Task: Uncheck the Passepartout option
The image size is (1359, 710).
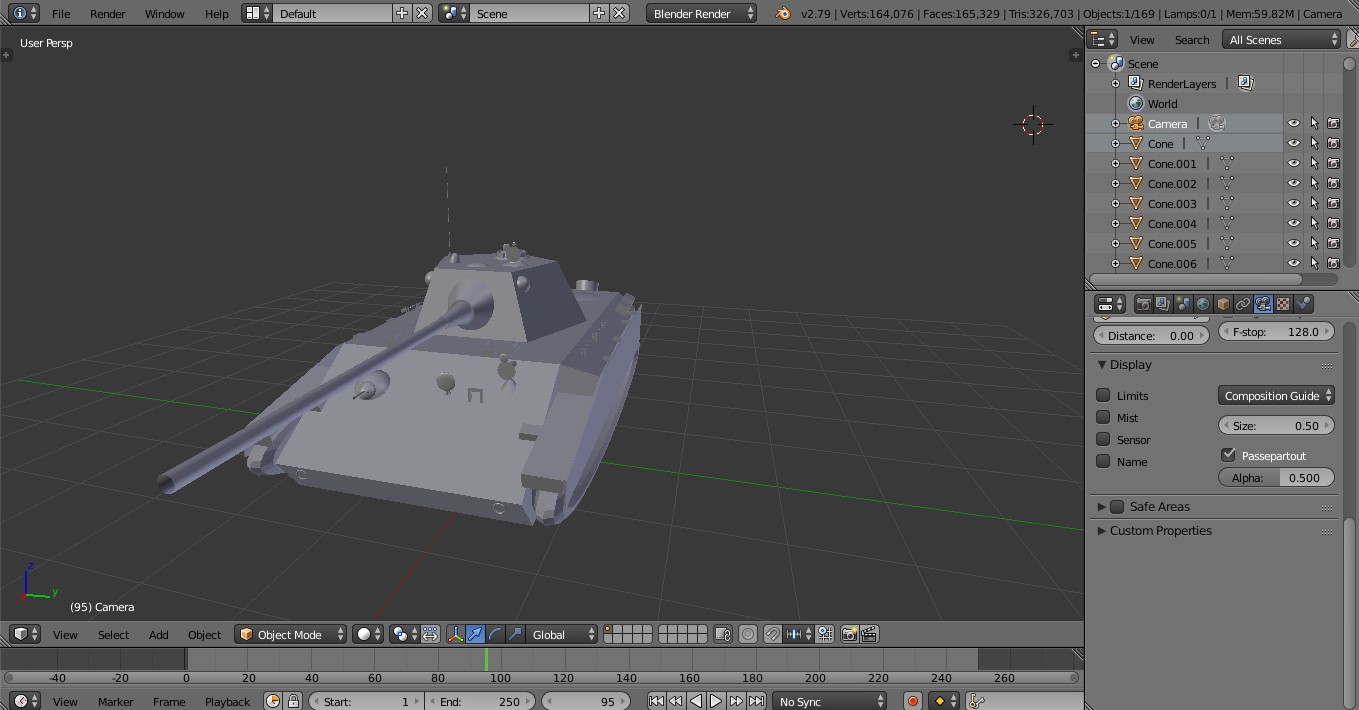Action: click(1229, 454)
